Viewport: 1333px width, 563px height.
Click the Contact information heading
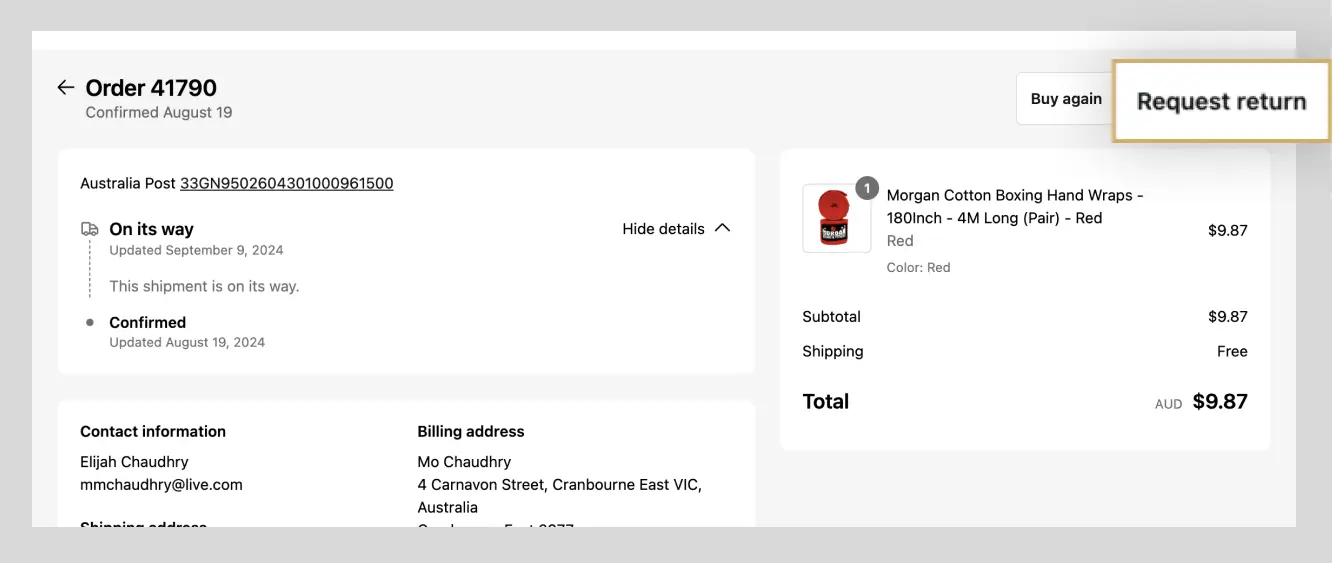153,432
